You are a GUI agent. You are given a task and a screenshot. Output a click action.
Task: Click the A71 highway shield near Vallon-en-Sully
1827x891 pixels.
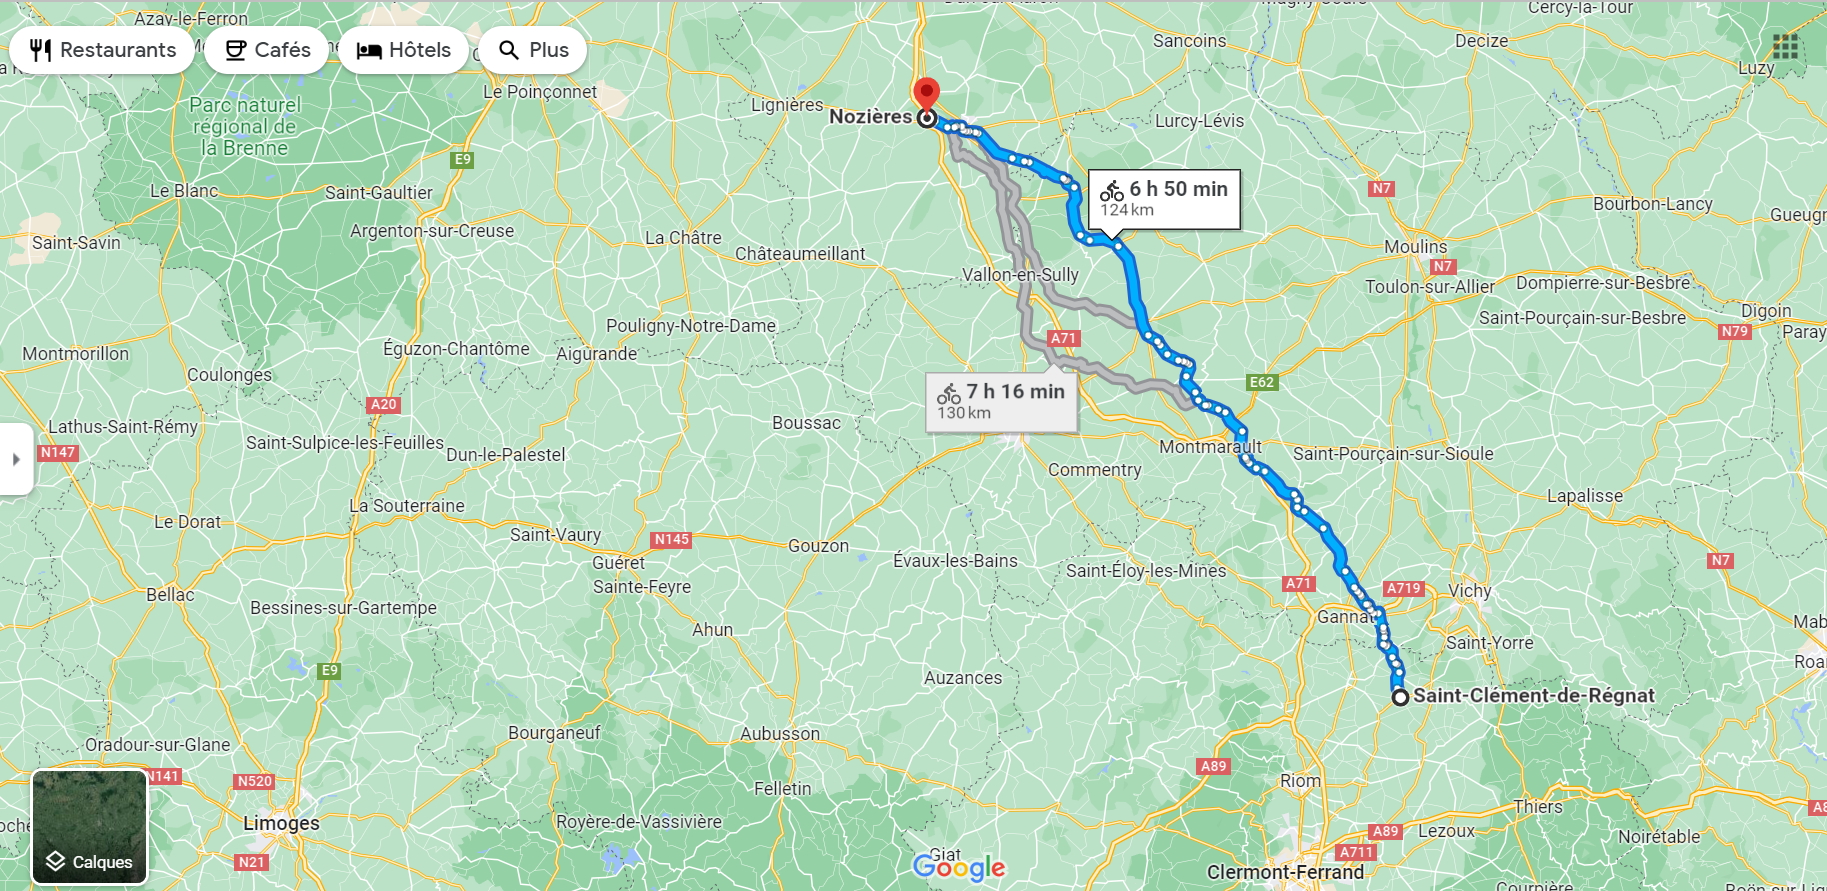click(1063, 338)
